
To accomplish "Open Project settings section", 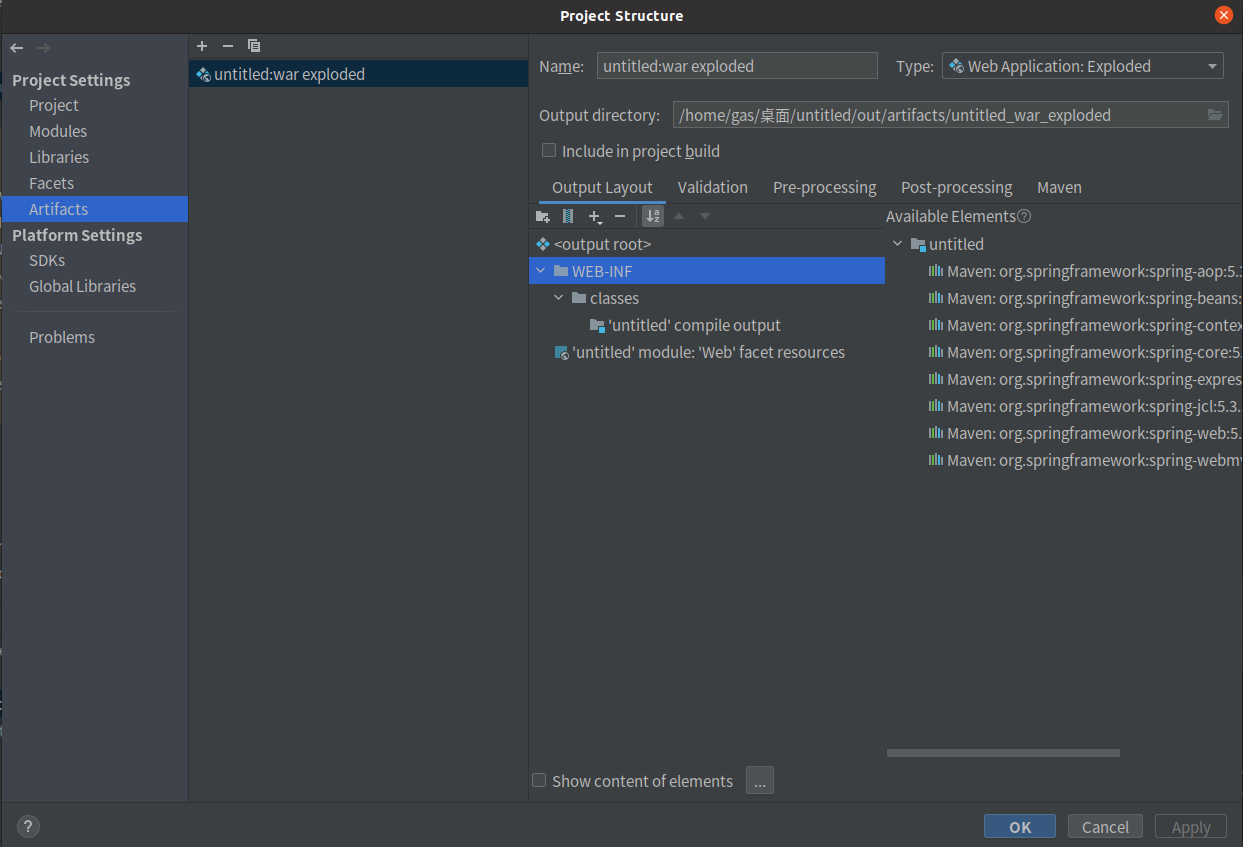I will coord(54,105).
